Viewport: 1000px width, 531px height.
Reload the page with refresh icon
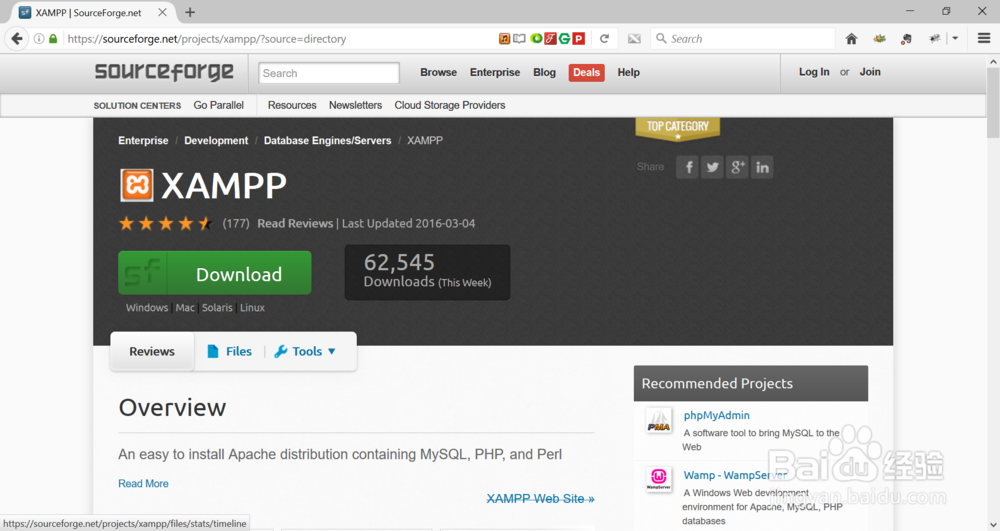click(x=605, y=39)
